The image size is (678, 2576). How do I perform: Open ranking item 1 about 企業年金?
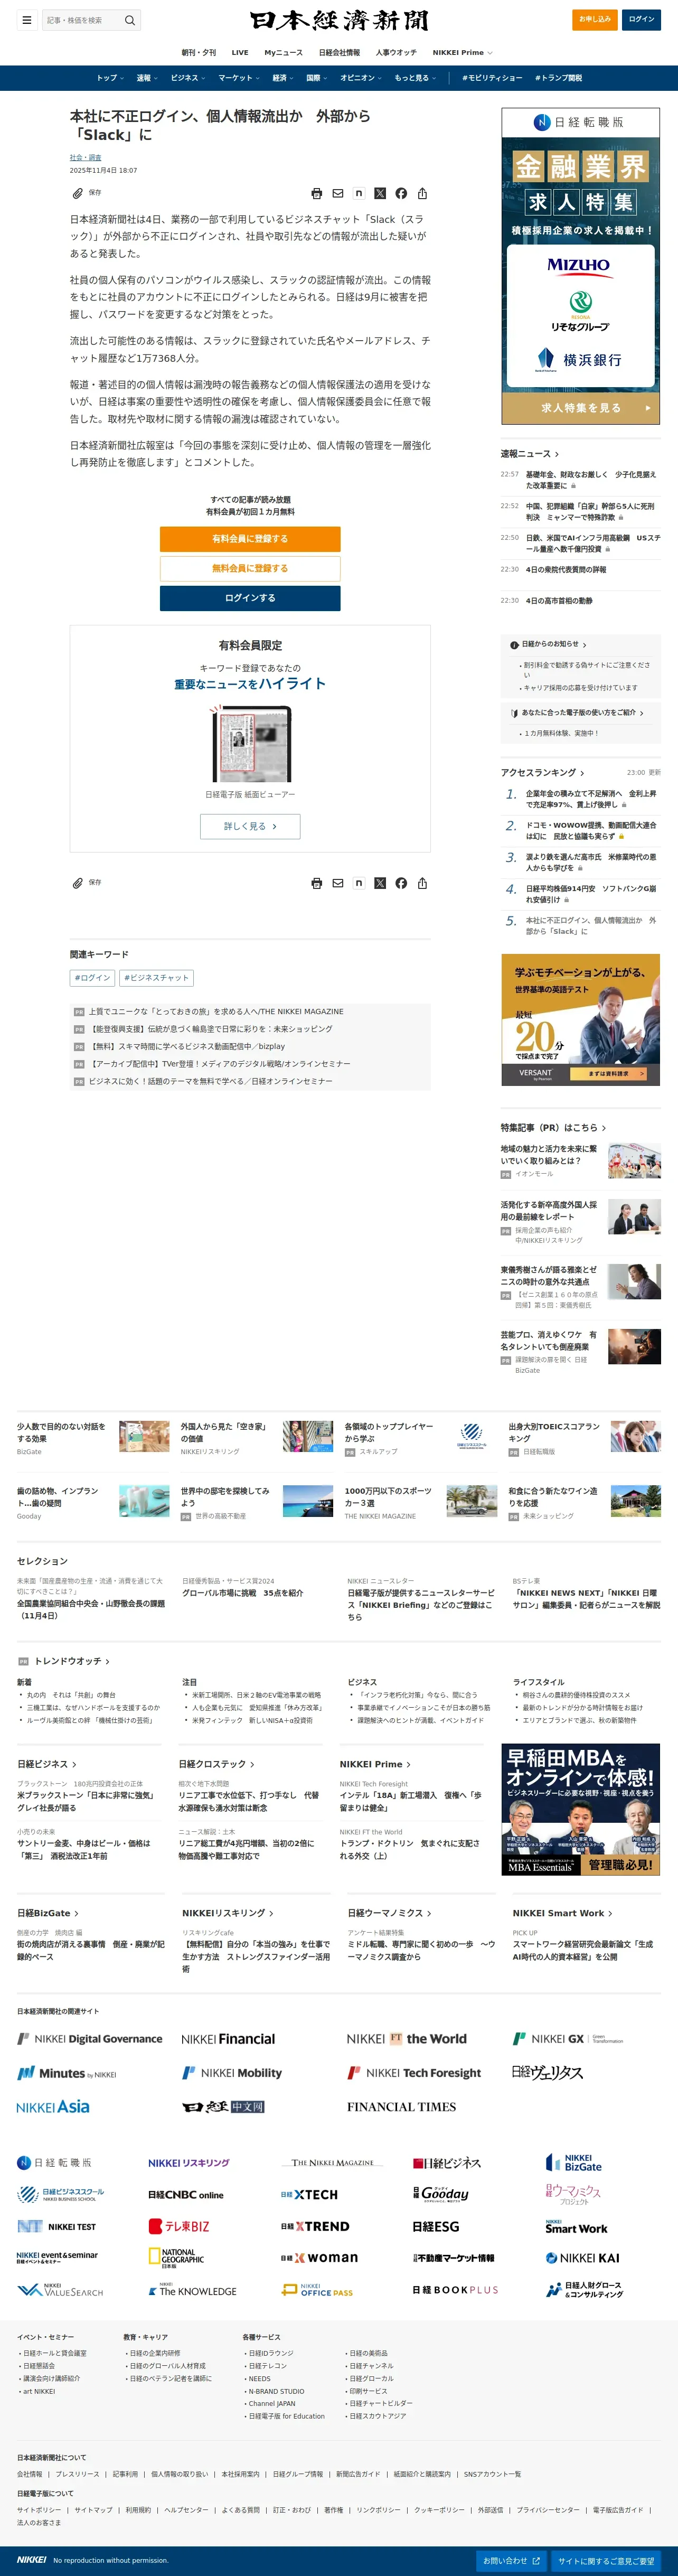click(591, 799)
